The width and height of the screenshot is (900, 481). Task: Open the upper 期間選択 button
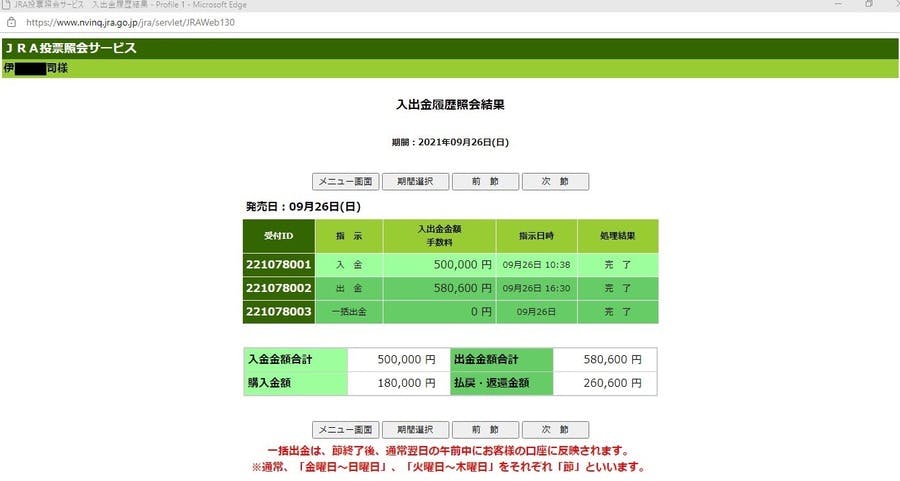pyautogui.click(x=415, y=182)
